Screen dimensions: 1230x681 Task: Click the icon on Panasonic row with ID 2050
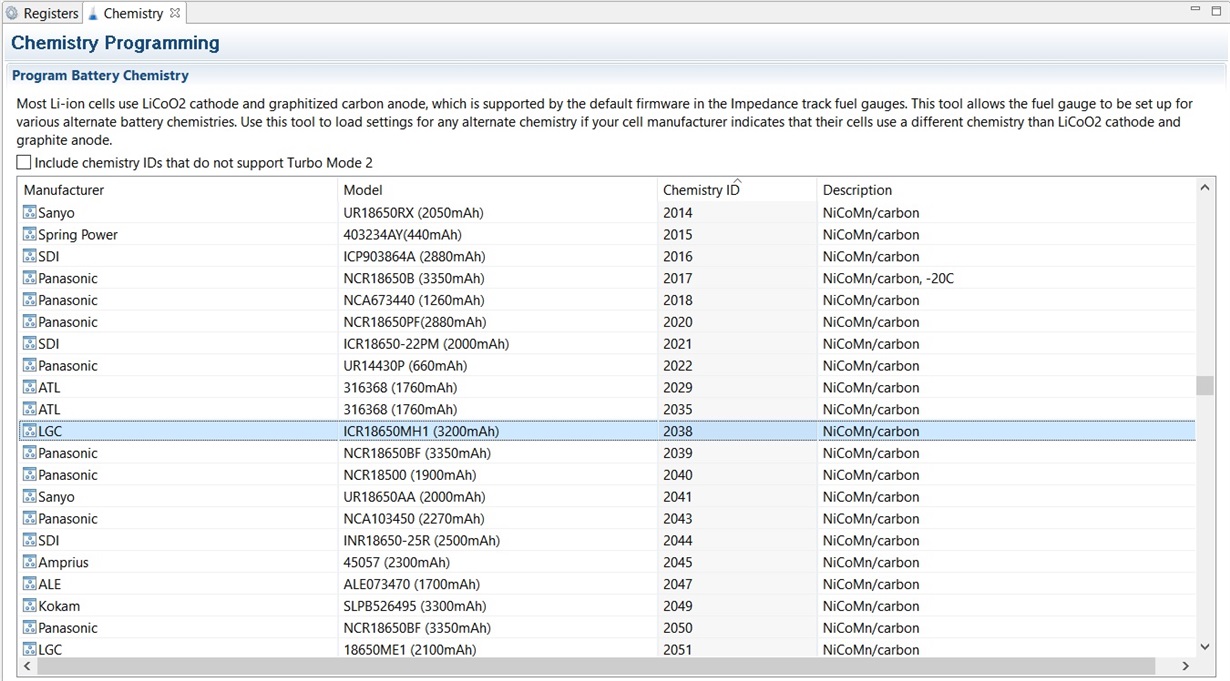pyautogui.click(x=29, y=628)
